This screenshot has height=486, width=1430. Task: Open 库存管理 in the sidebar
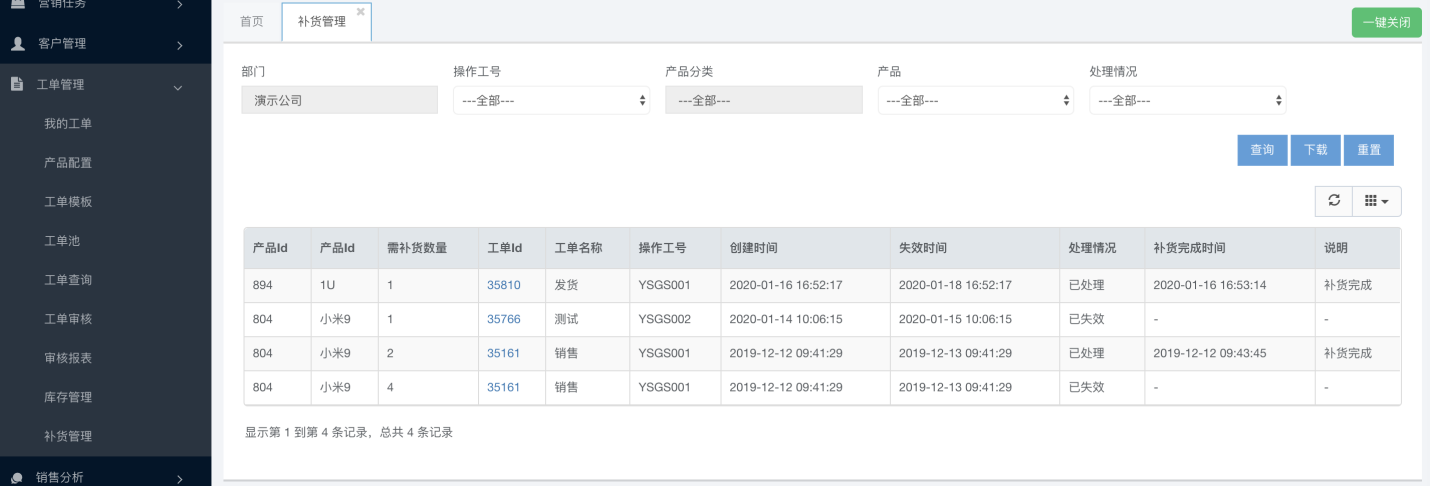tap(68, 397)
